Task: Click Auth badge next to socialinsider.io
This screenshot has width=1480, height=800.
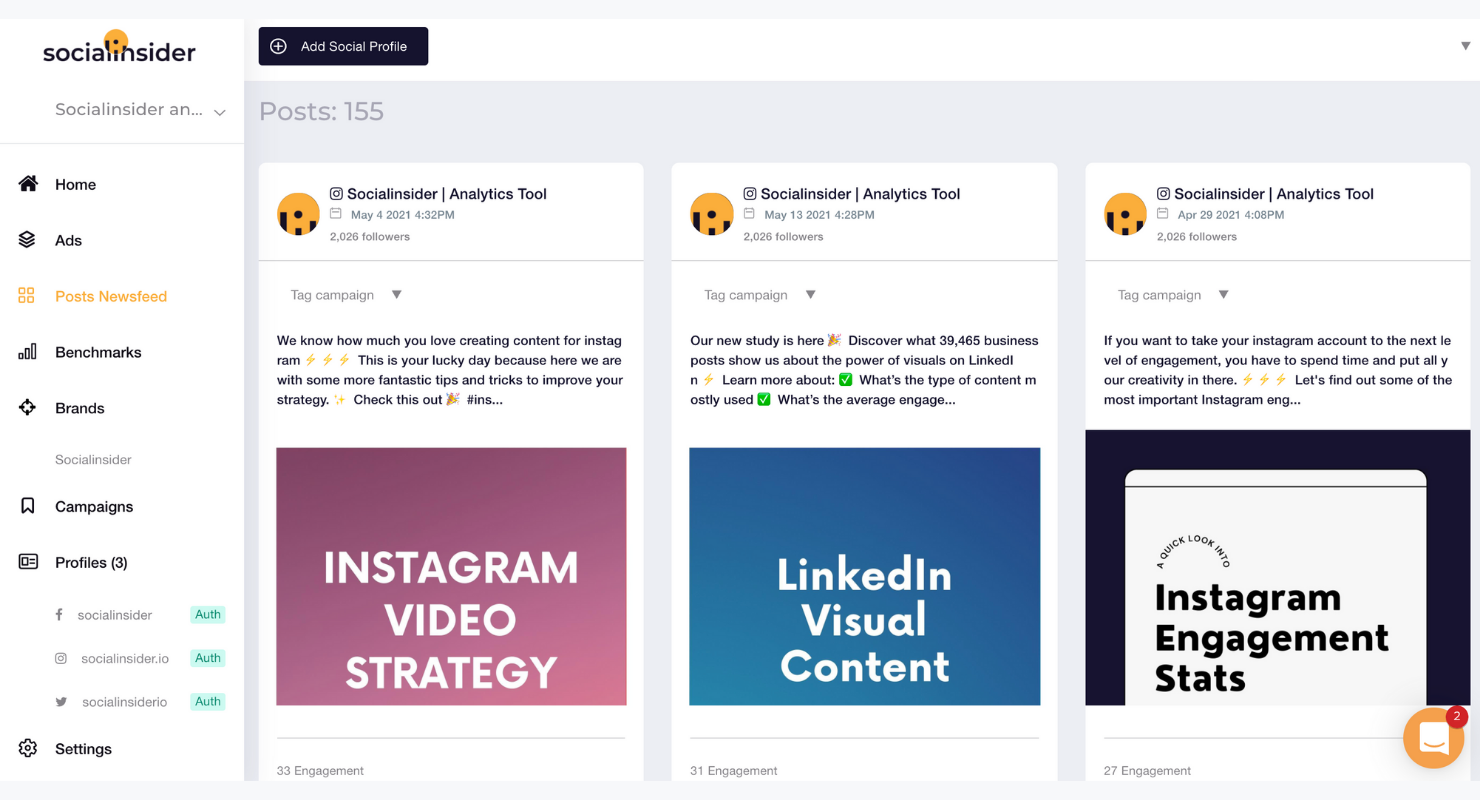Action: pyautogui.click(x=208, y=658)
